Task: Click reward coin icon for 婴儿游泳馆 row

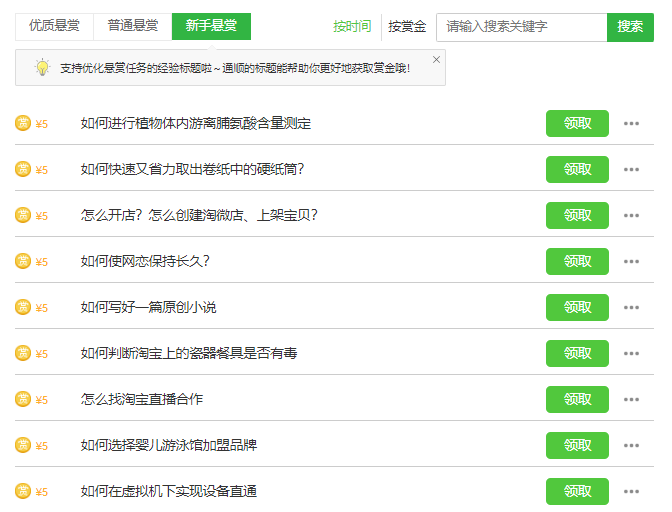Action: point(23,445)
